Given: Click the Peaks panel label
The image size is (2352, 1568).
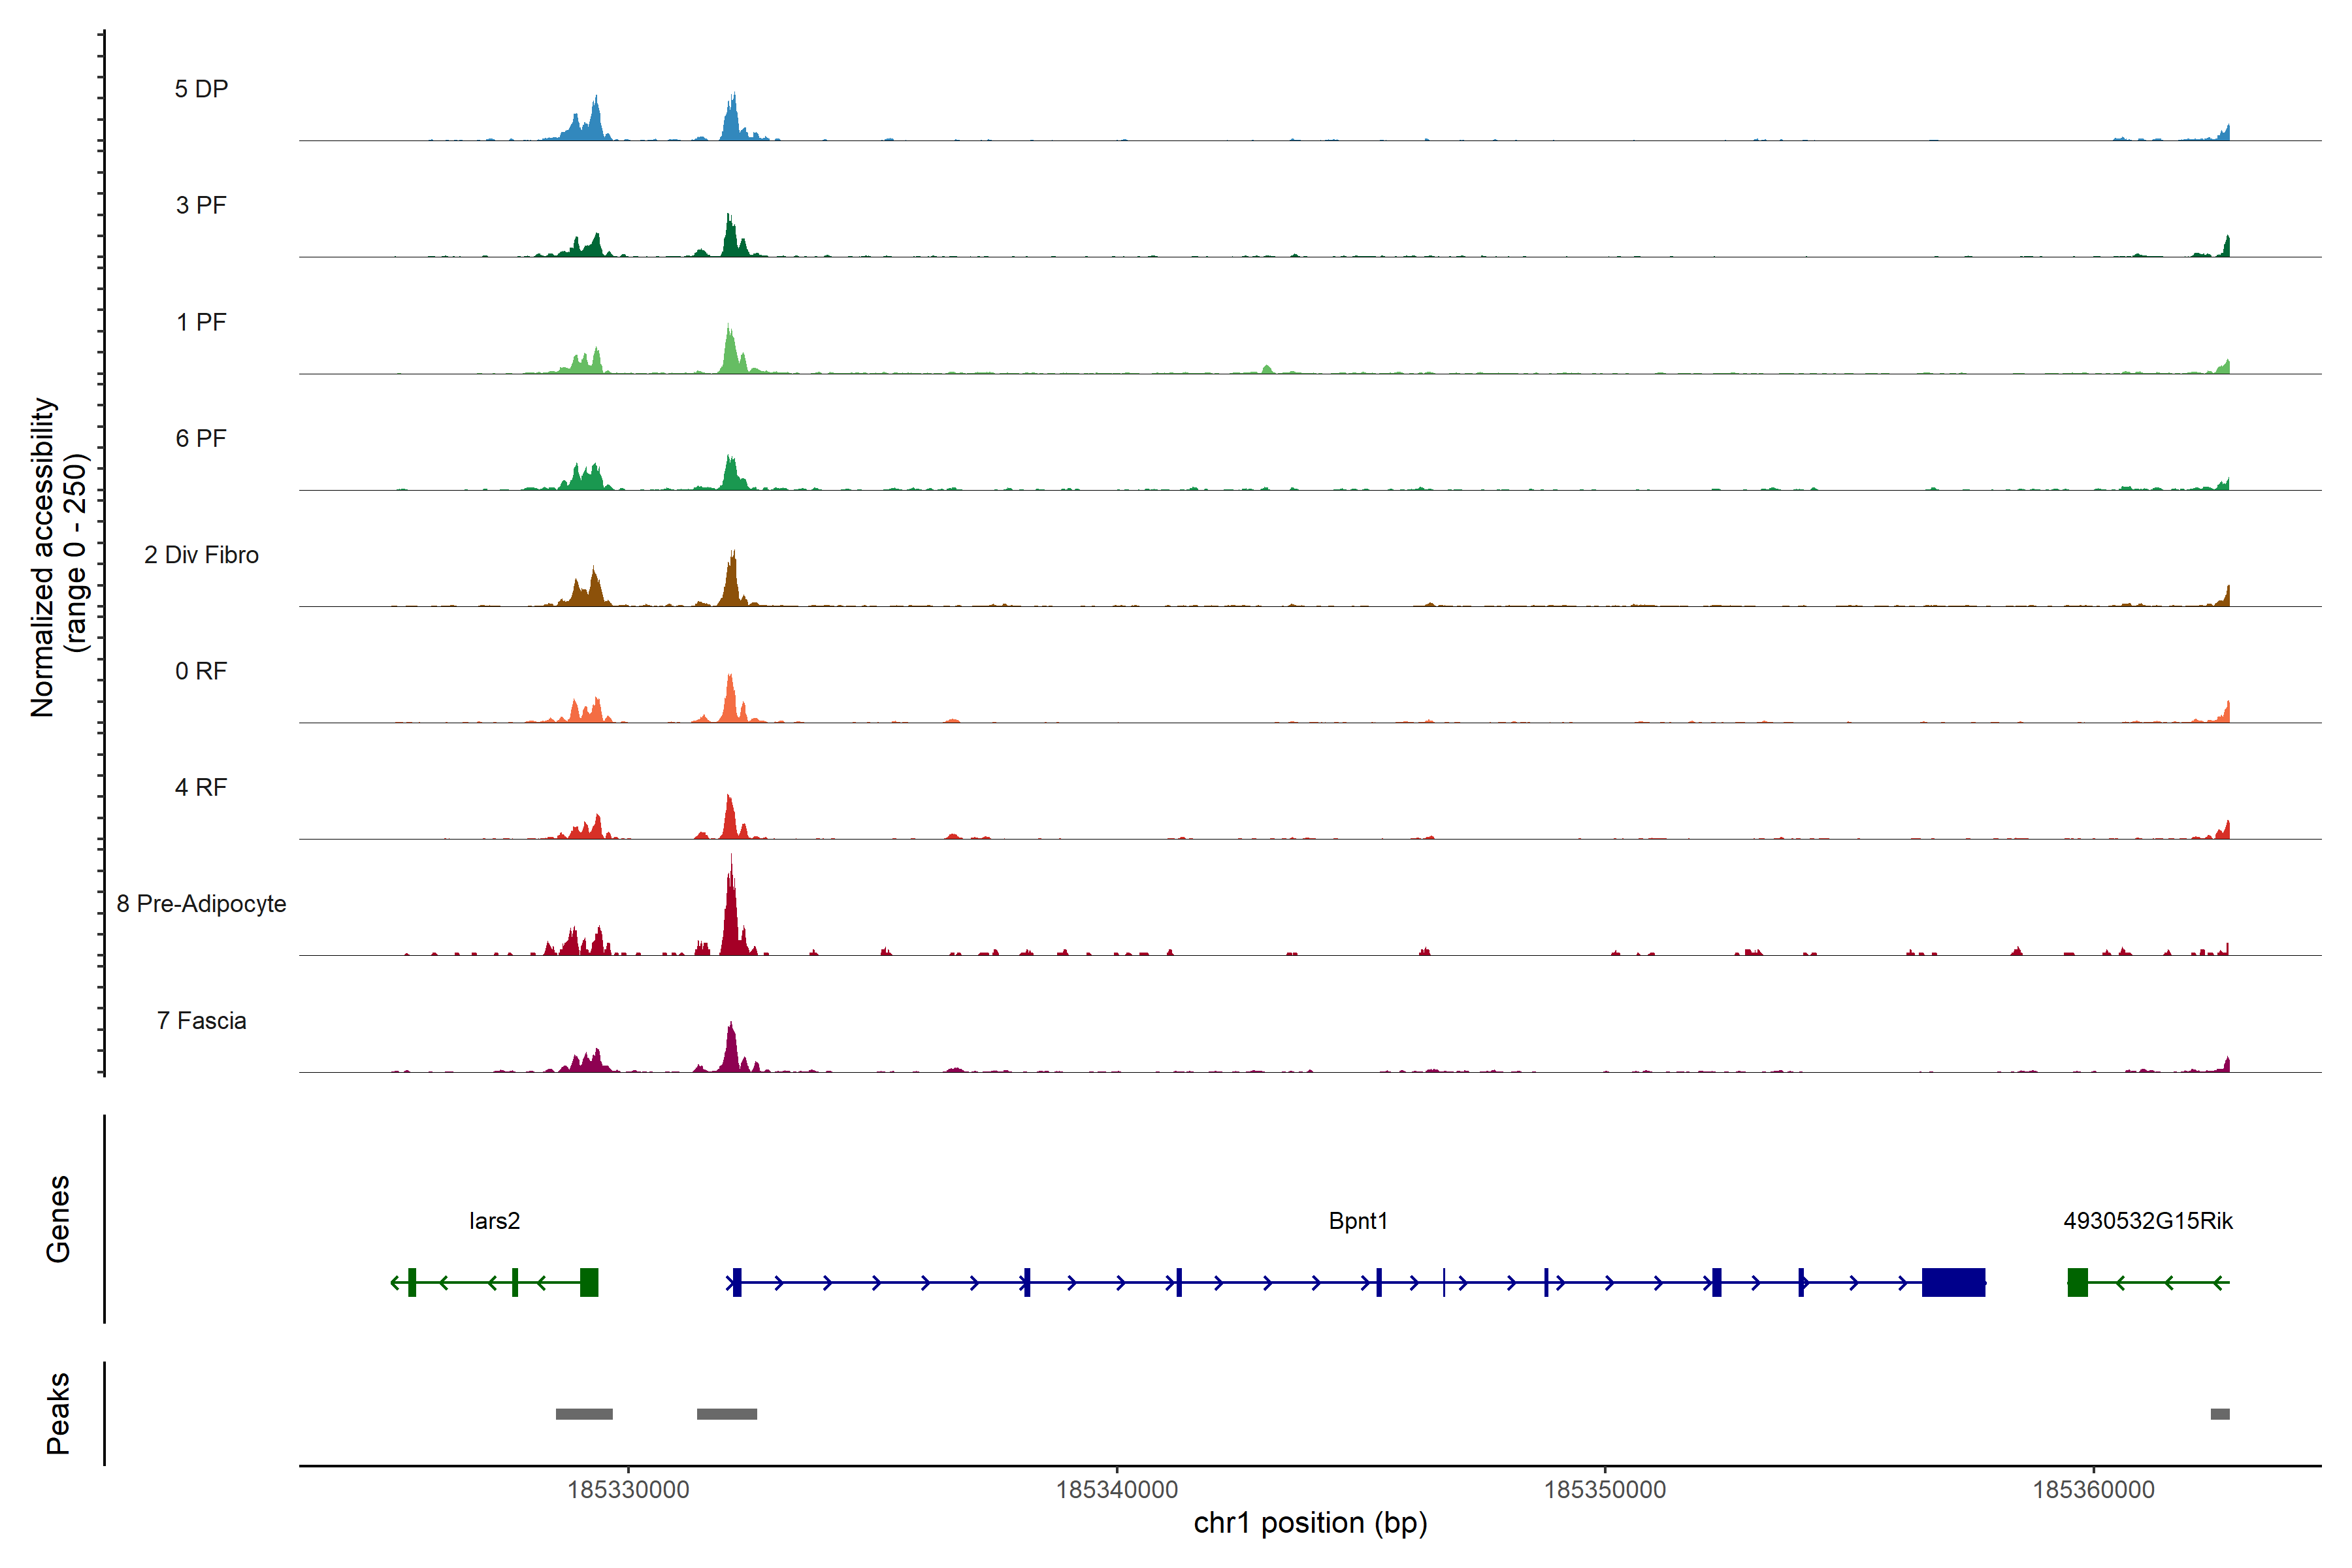Looking at the screenshot, I should (58, 1413).
